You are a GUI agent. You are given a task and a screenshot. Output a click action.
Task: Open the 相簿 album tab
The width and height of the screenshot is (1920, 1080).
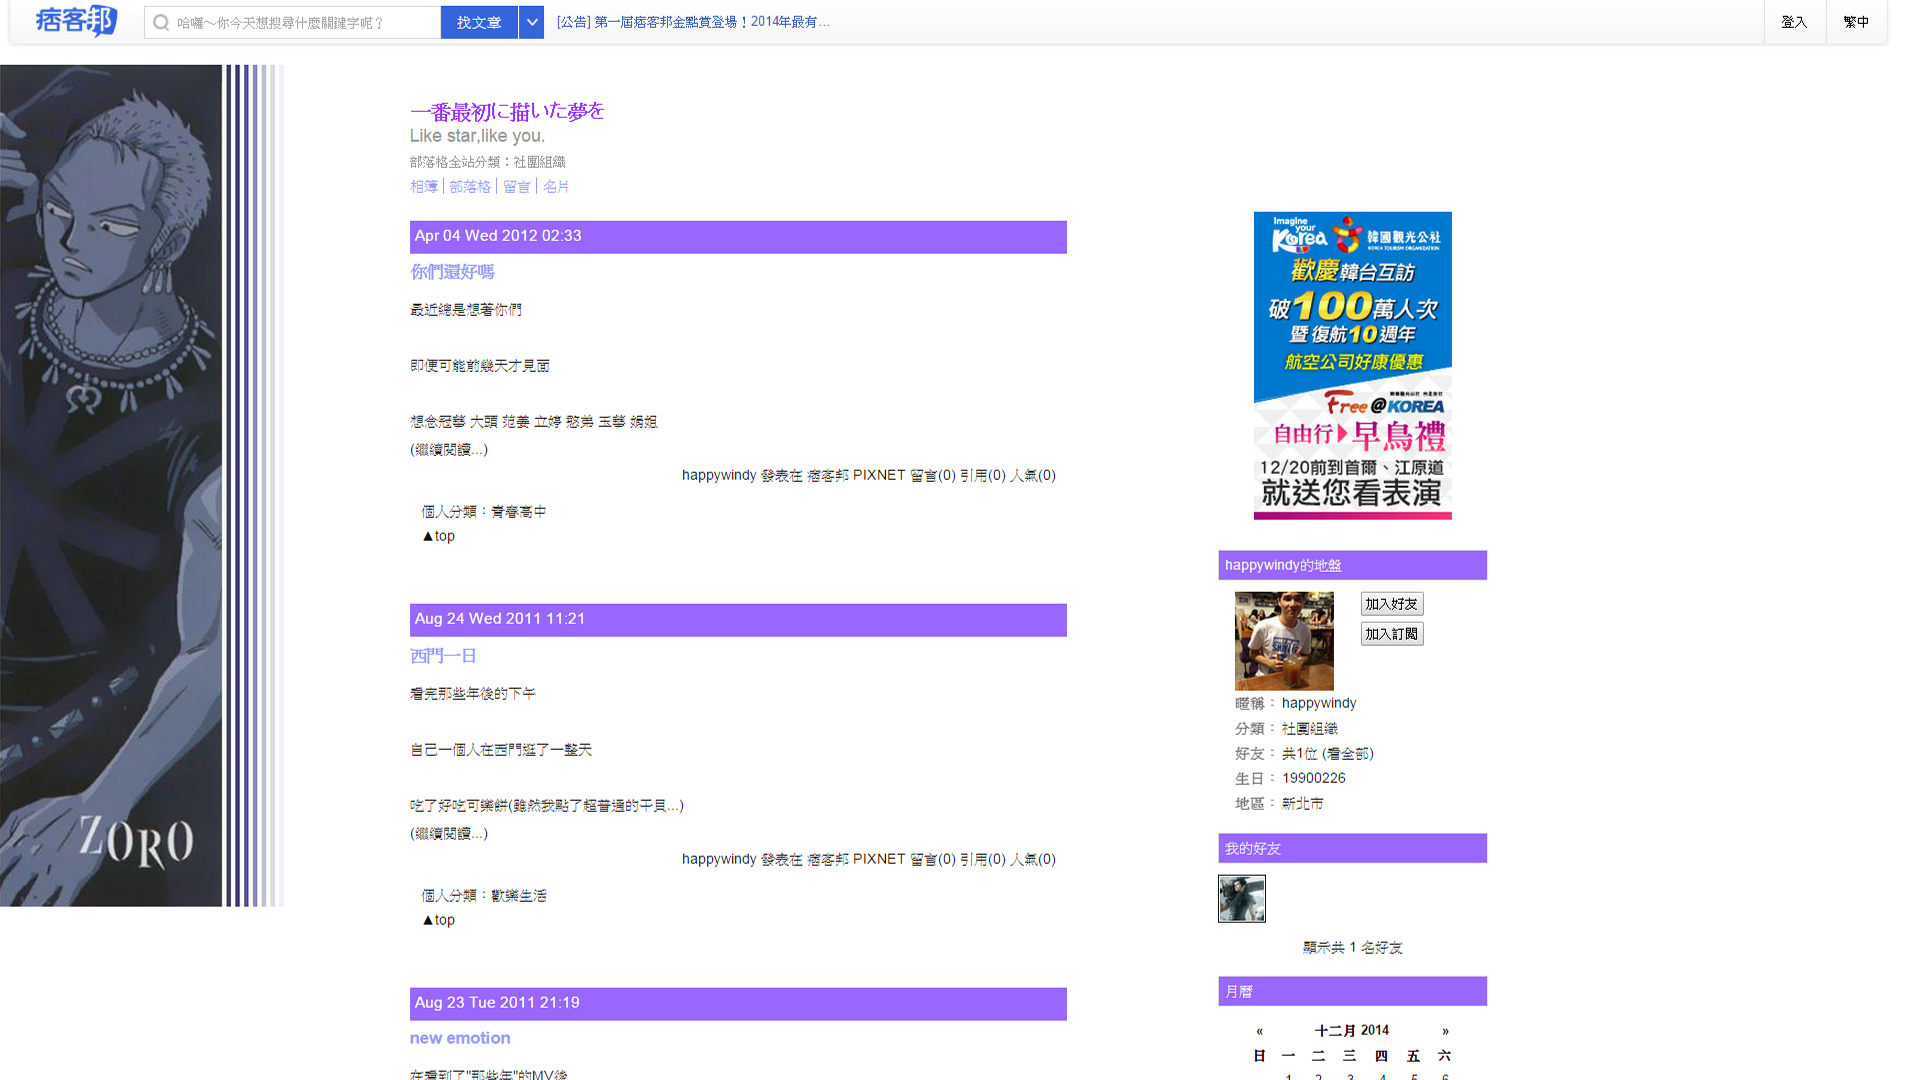point(424,187)
